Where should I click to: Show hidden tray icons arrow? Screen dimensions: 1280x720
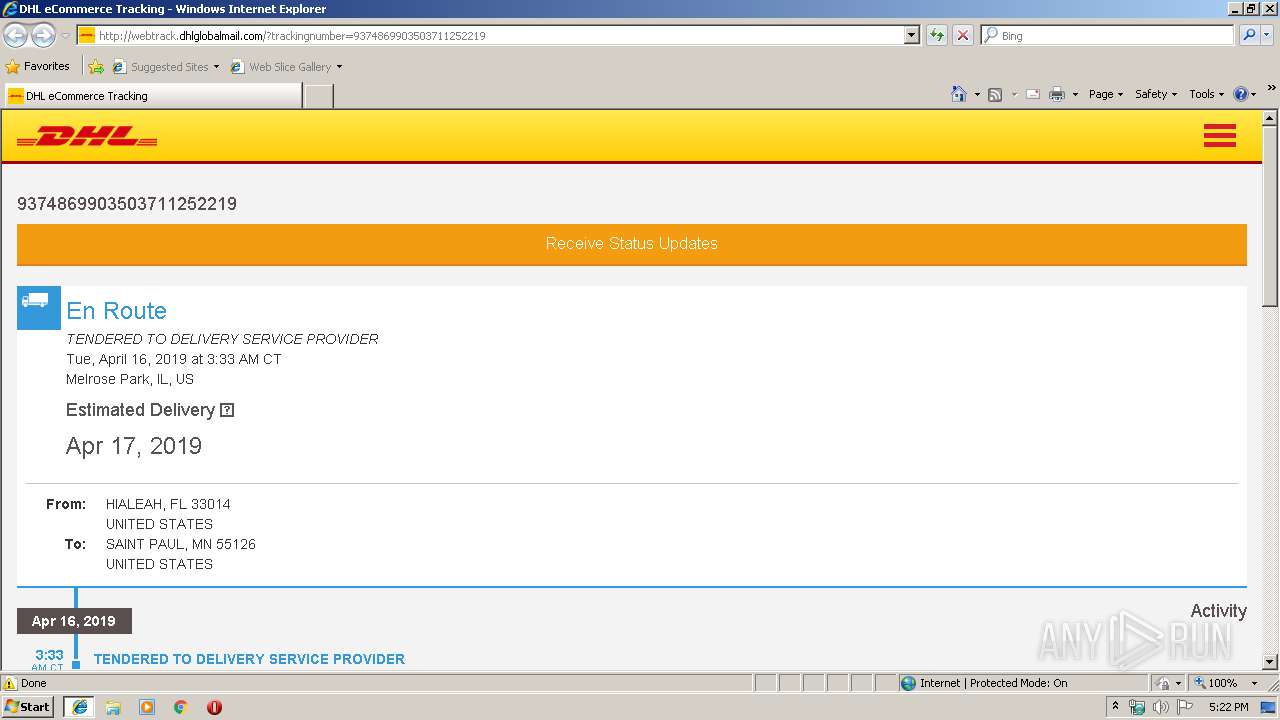pos(1115,707)
